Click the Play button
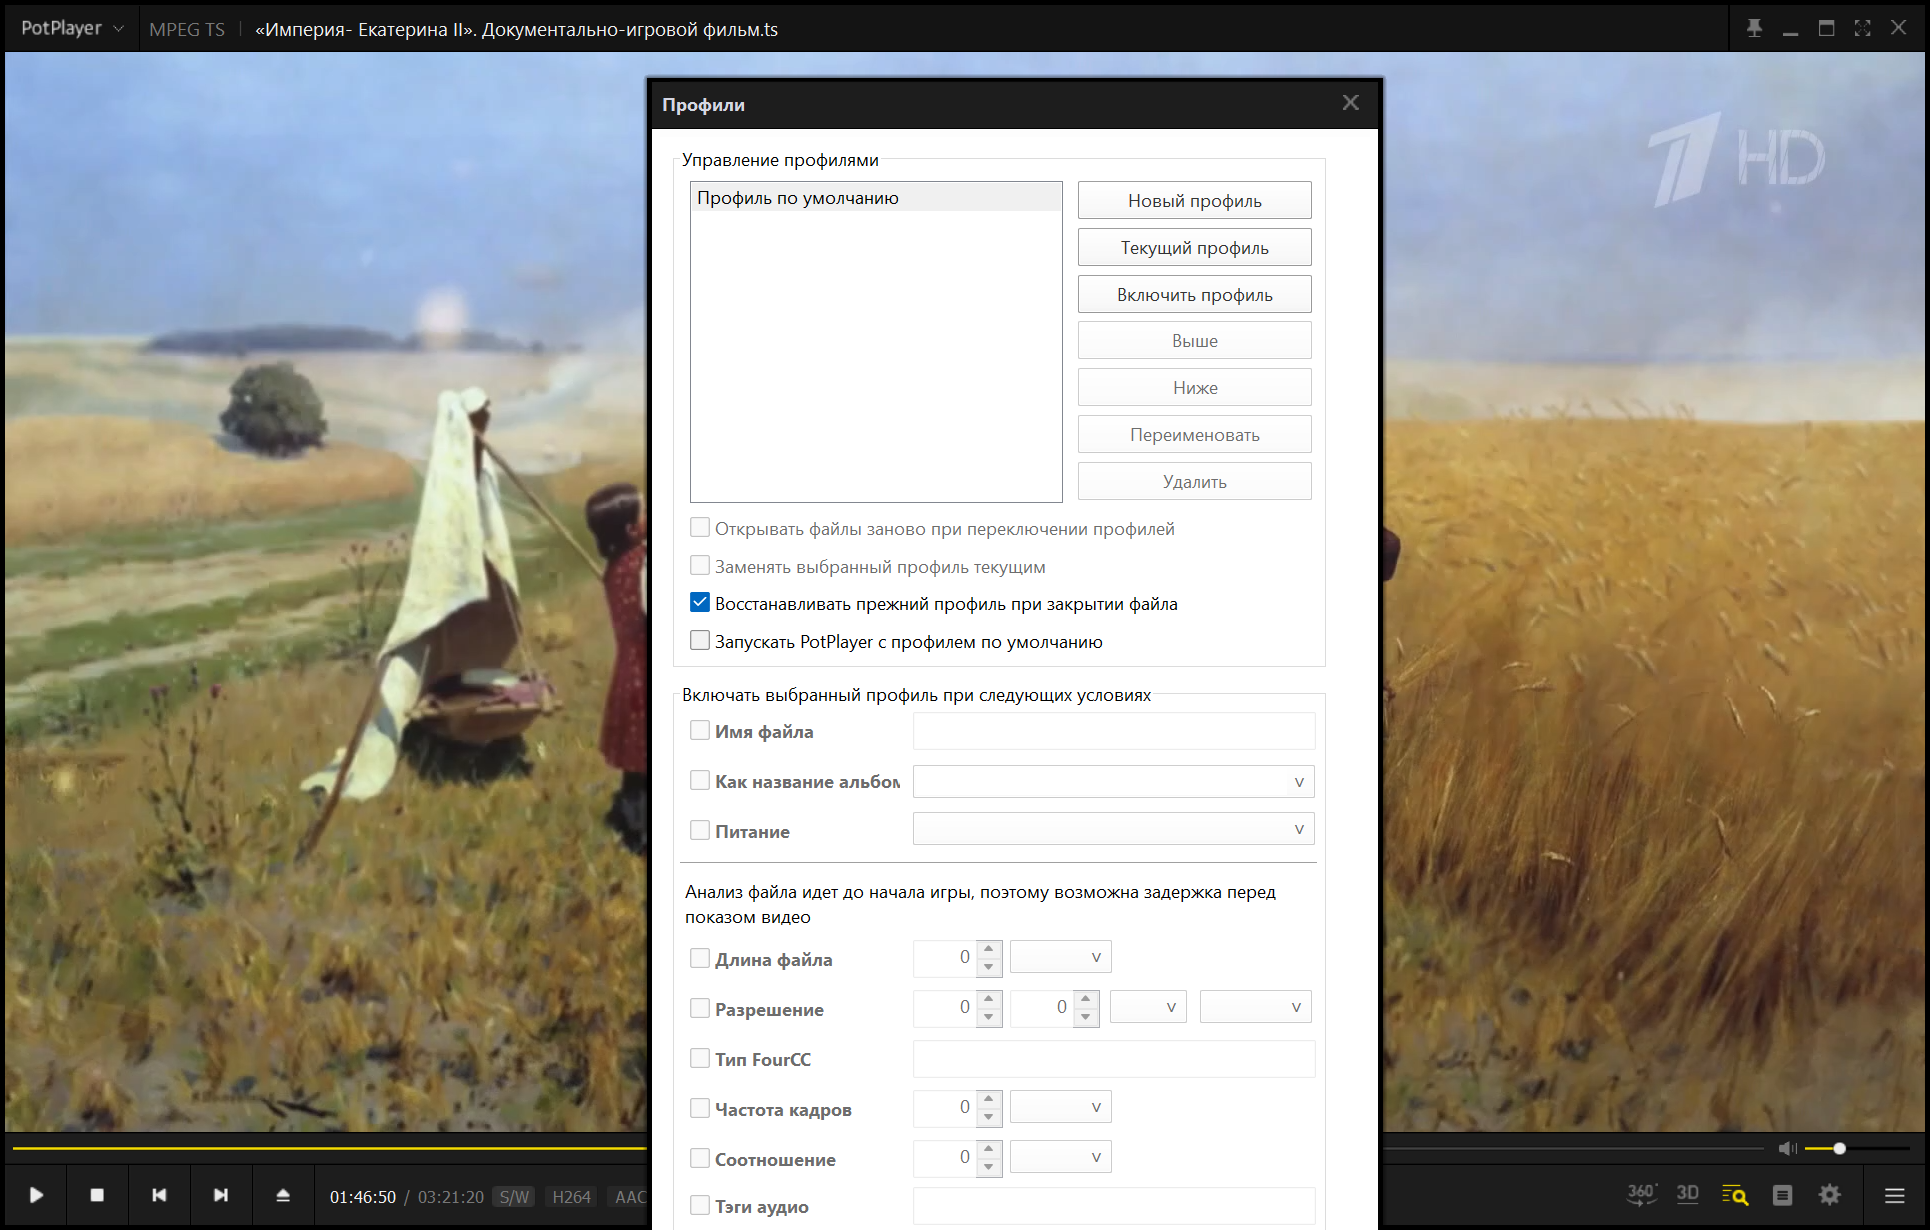 [36, 1195]
